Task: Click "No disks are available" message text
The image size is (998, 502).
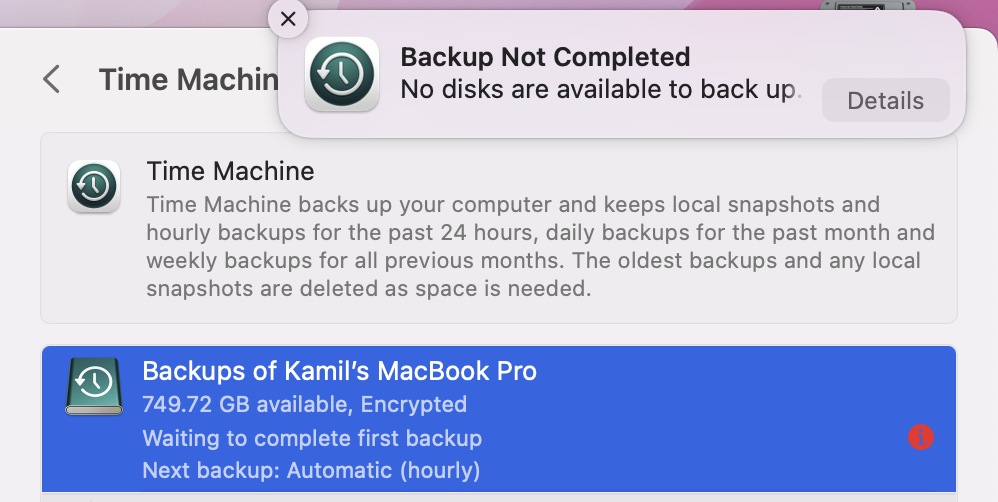Action: pos(600,89)
